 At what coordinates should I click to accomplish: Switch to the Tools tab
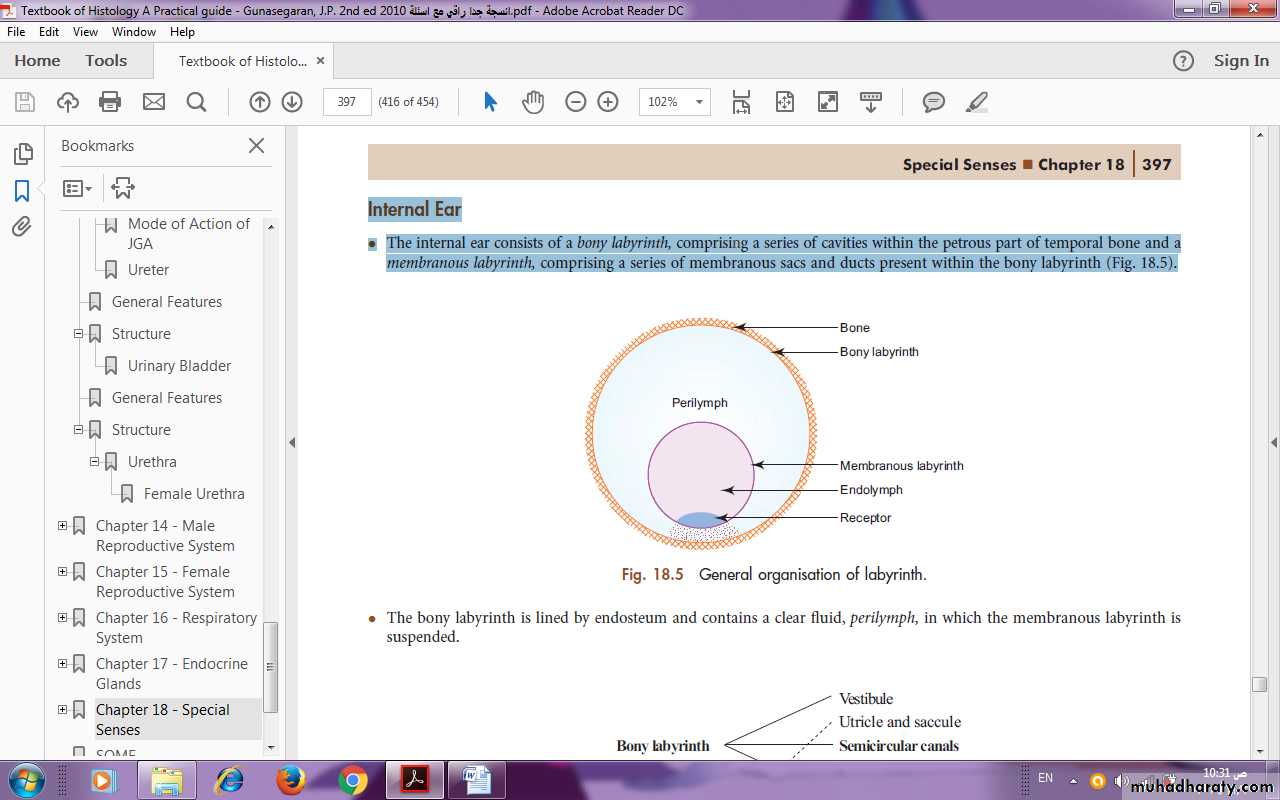tap(106, 61)
